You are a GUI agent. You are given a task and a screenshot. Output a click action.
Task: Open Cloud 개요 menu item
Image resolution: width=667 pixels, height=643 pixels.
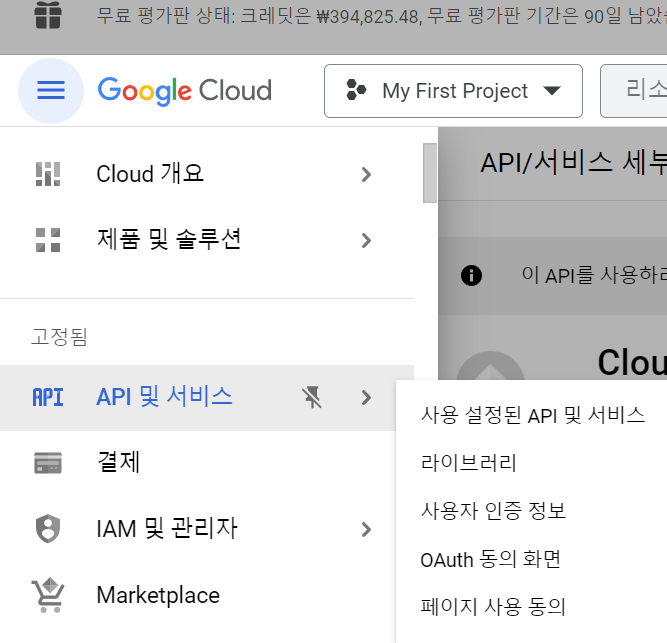pyautogui.click(x=207, y=174)
